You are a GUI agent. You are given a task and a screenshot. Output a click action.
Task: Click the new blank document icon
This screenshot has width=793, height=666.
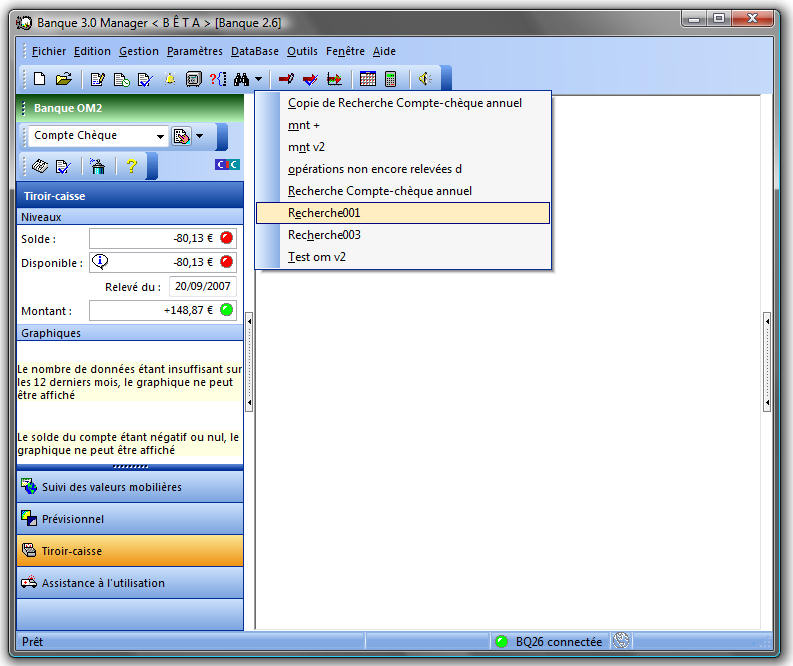pyautogui.click(x=40, y=79)
